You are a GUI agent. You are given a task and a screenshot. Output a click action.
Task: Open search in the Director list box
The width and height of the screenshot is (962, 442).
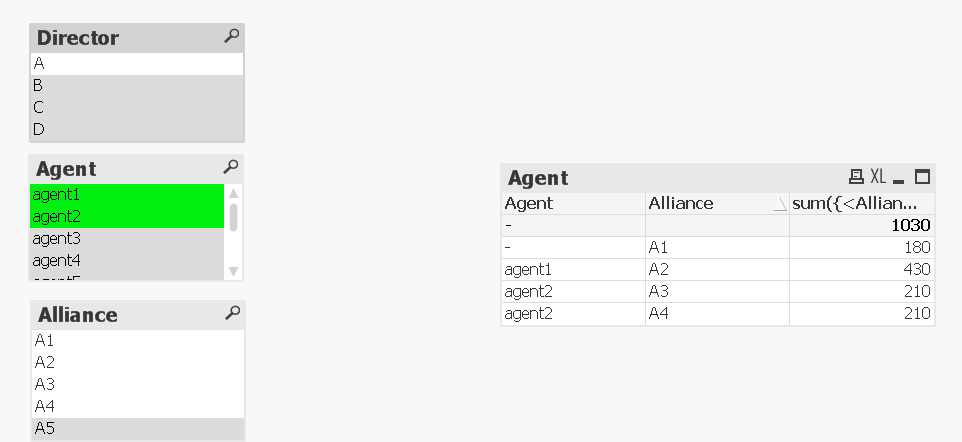click(231, 36)
